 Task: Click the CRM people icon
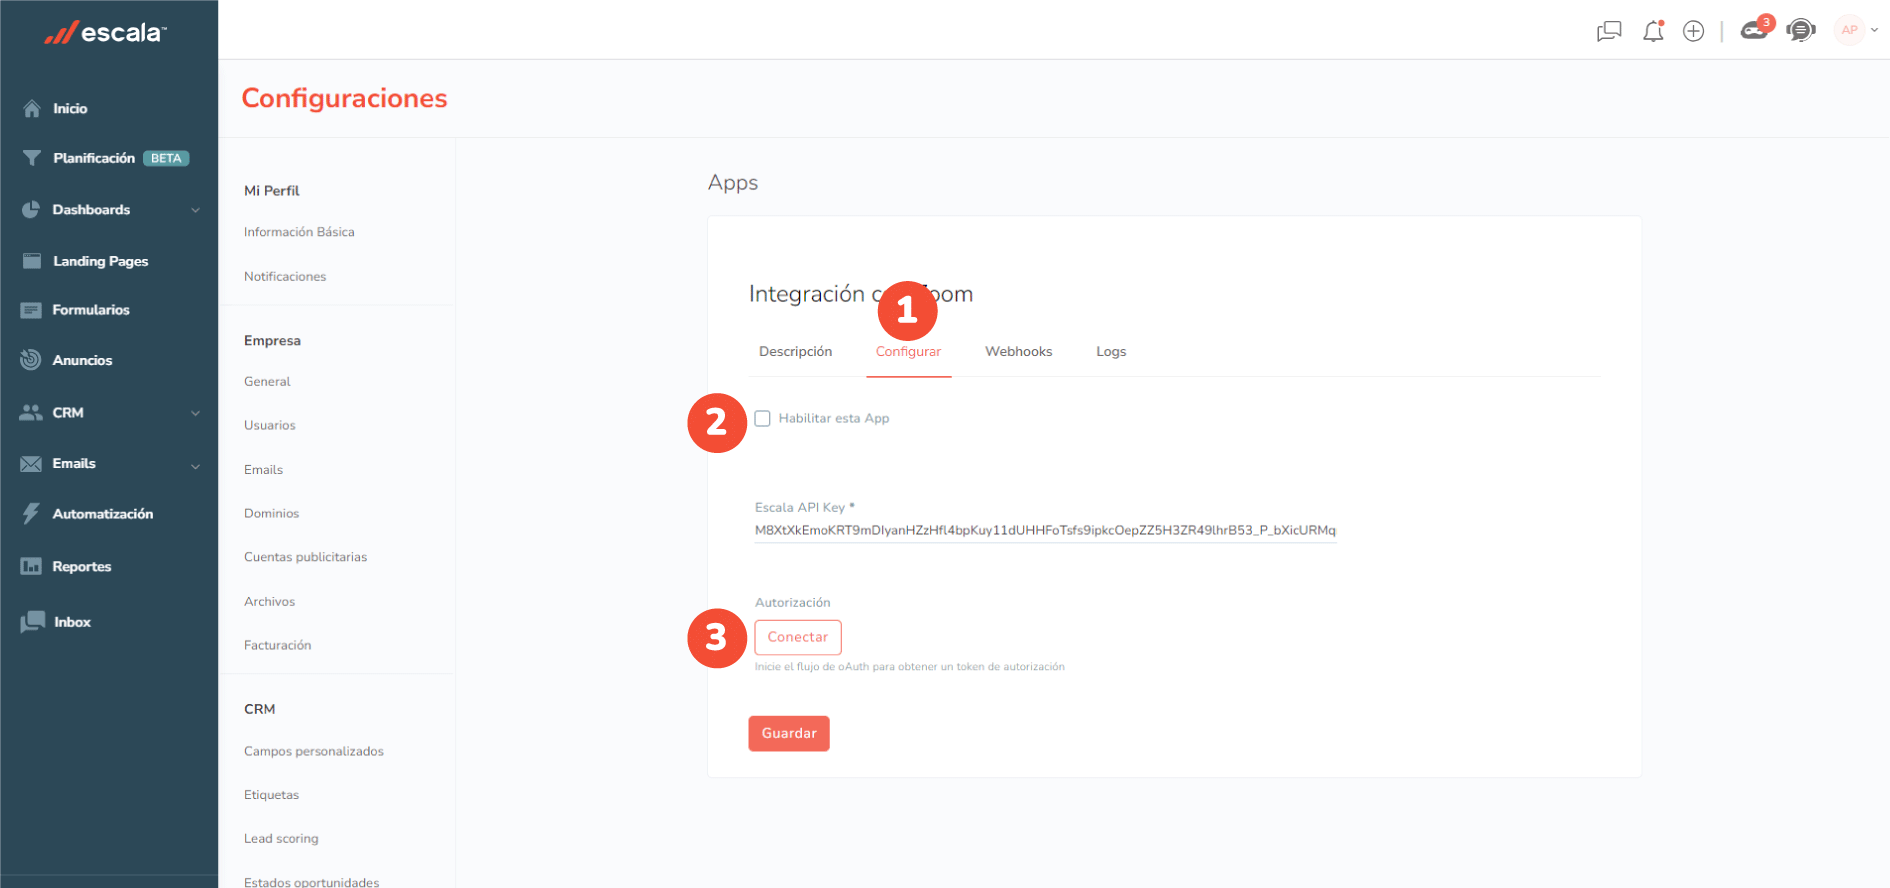point(31,412)
